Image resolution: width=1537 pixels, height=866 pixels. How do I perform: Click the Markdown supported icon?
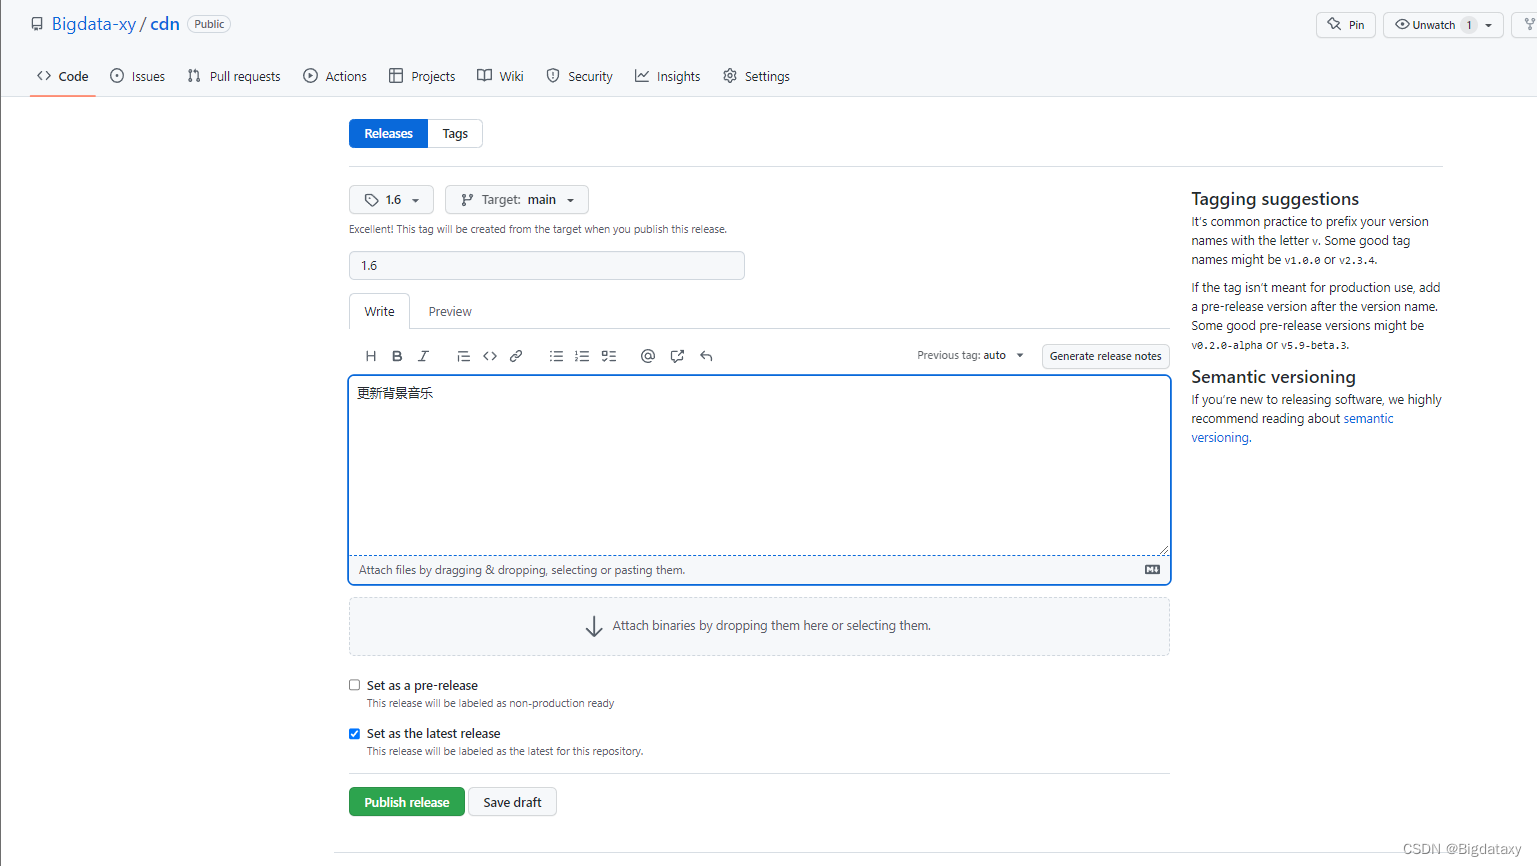pos(1152,570)
